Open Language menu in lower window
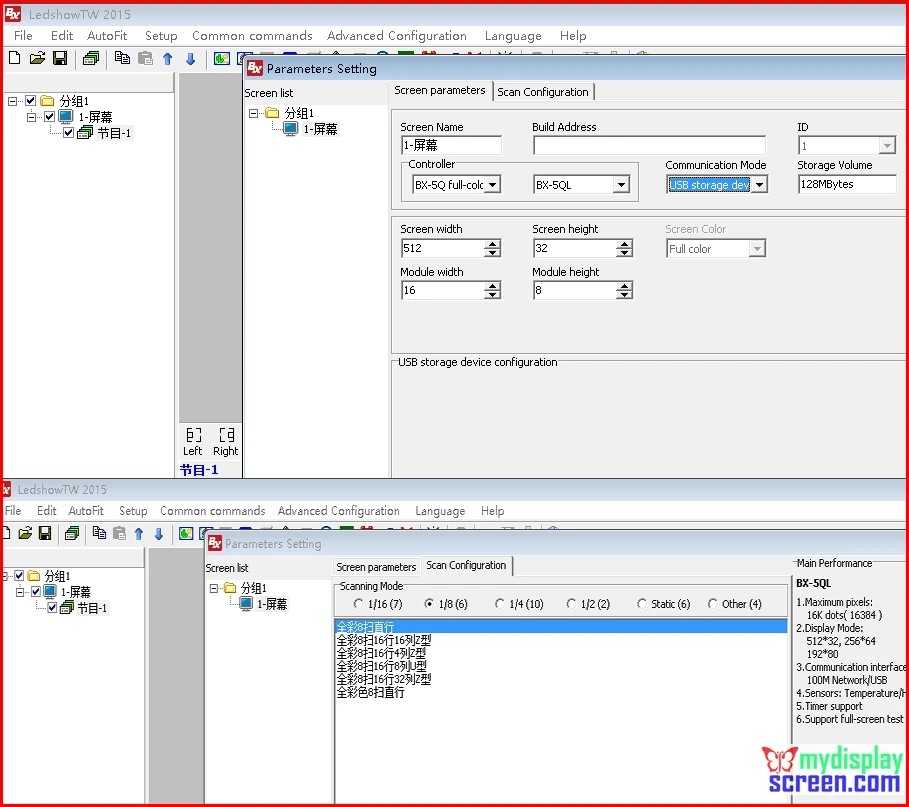Image resolution: width=909 pixels, height=807 pixels. tap(440, 511)
